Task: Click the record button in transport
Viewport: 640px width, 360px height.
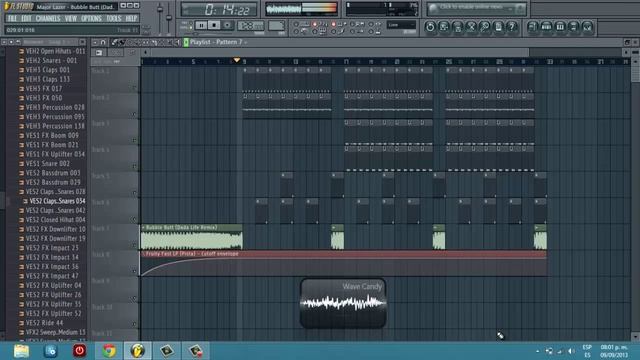Action: [227, 25]
